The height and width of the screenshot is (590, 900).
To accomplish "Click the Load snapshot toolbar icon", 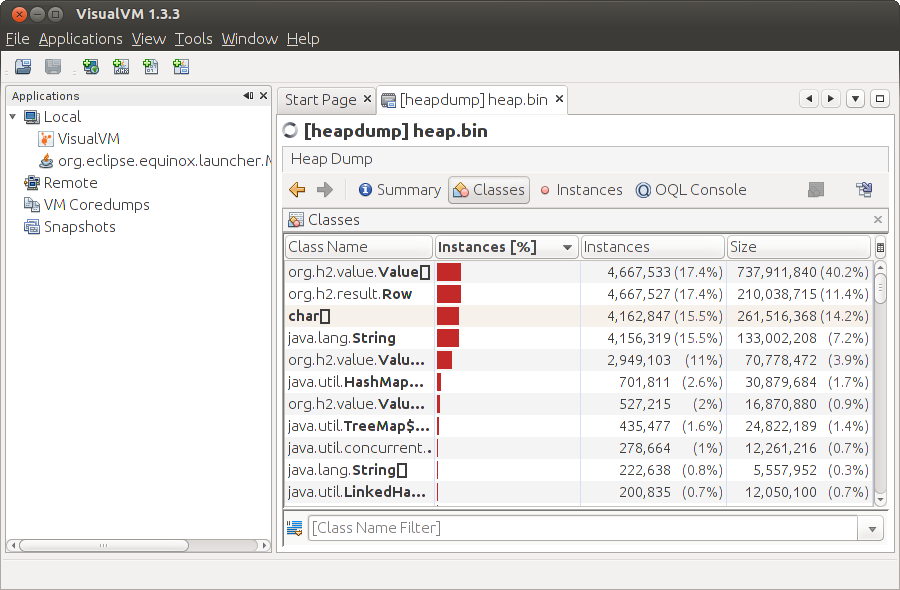I will tap(23, 67).
